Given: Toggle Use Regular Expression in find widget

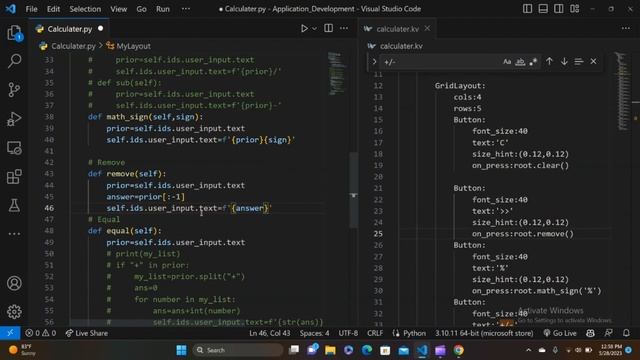Looking at the screenshot, I should pyautogui.click(x=533, y=62).
